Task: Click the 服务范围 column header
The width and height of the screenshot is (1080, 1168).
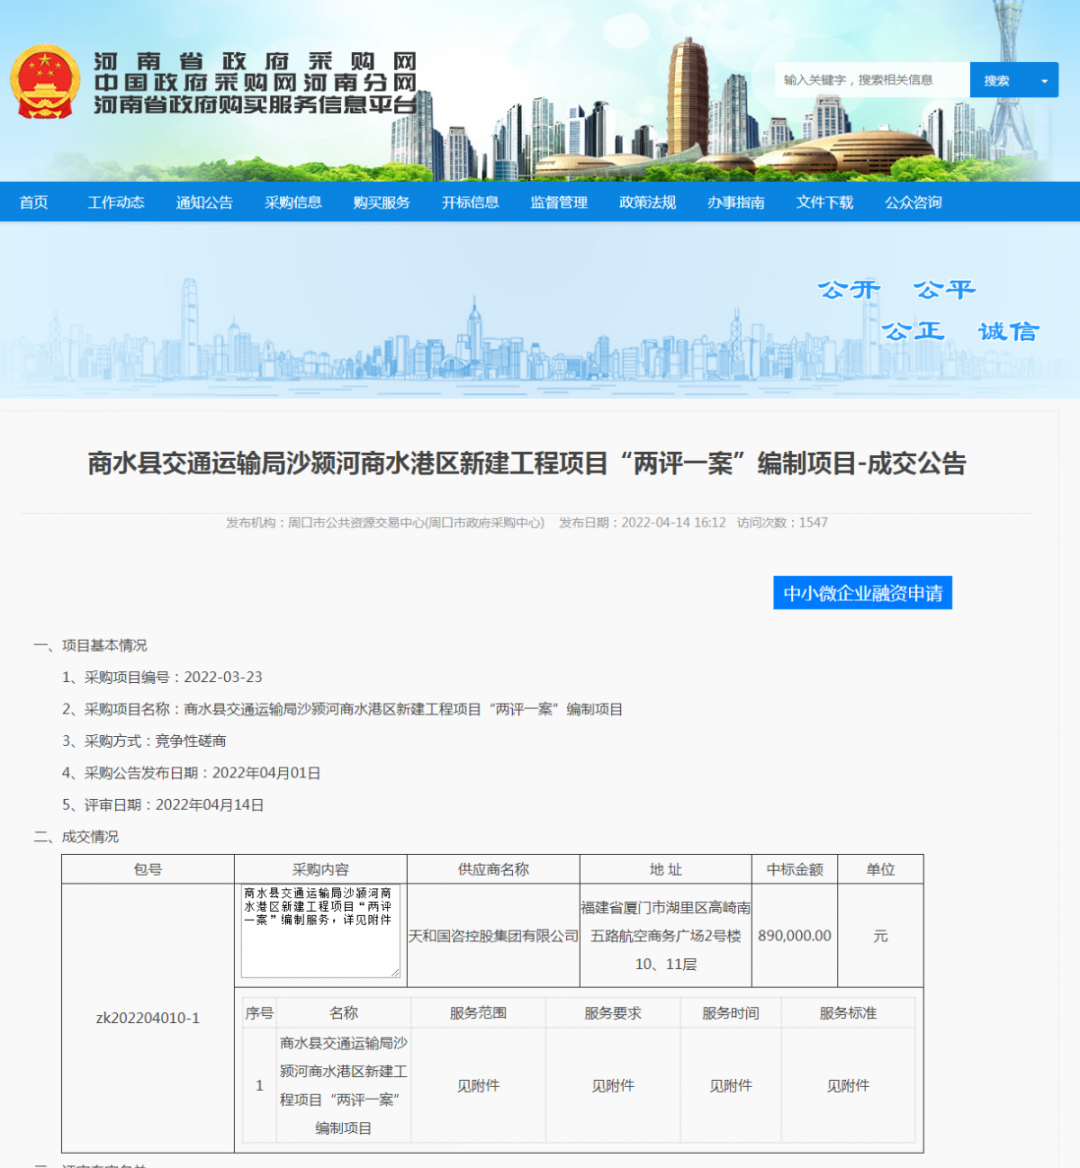Action: coord(478,1013)
